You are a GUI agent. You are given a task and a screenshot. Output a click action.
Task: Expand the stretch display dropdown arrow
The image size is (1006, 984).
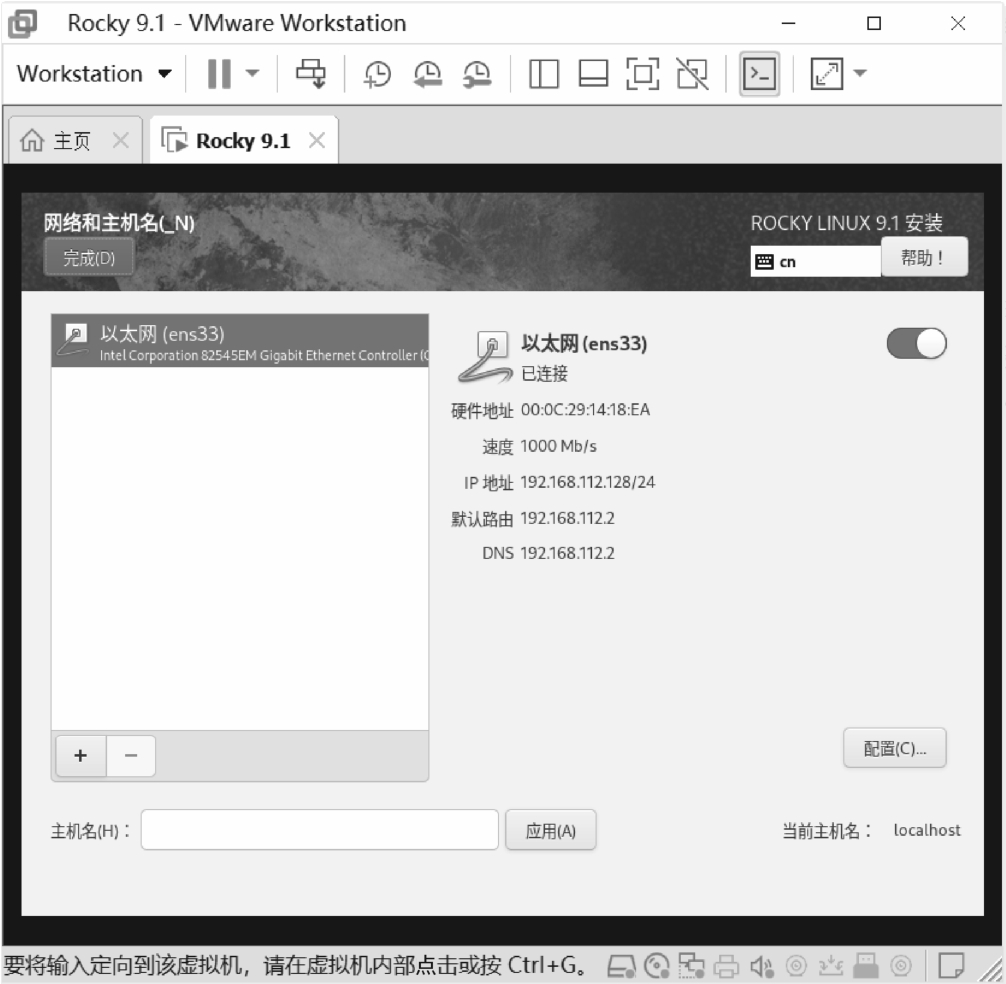(861, 73)
